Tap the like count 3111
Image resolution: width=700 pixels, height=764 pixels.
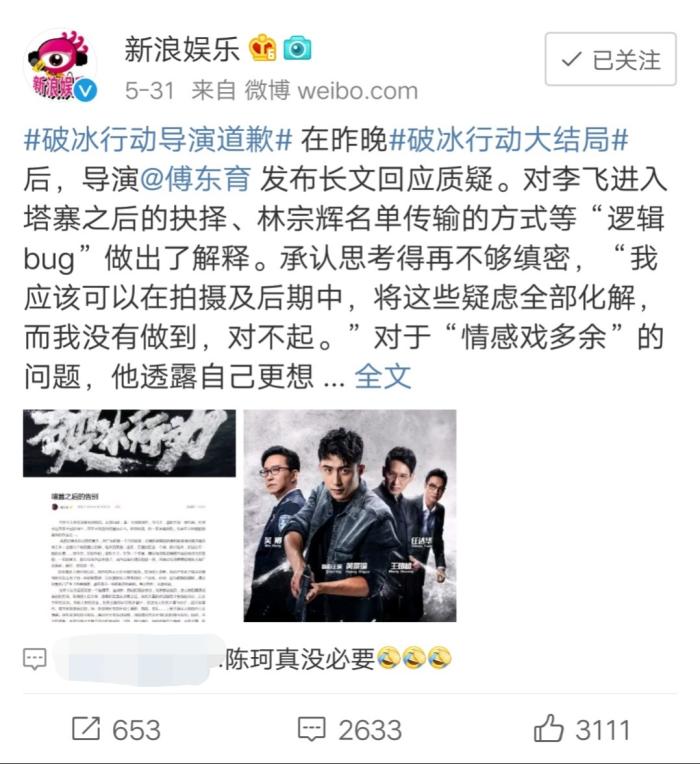pyautogui.click(x=603, y=730)
